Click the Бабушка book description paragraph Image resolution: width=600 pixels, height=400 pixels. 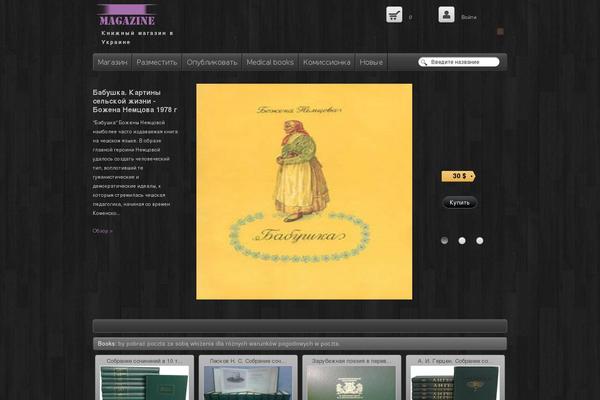click(135, 168)
